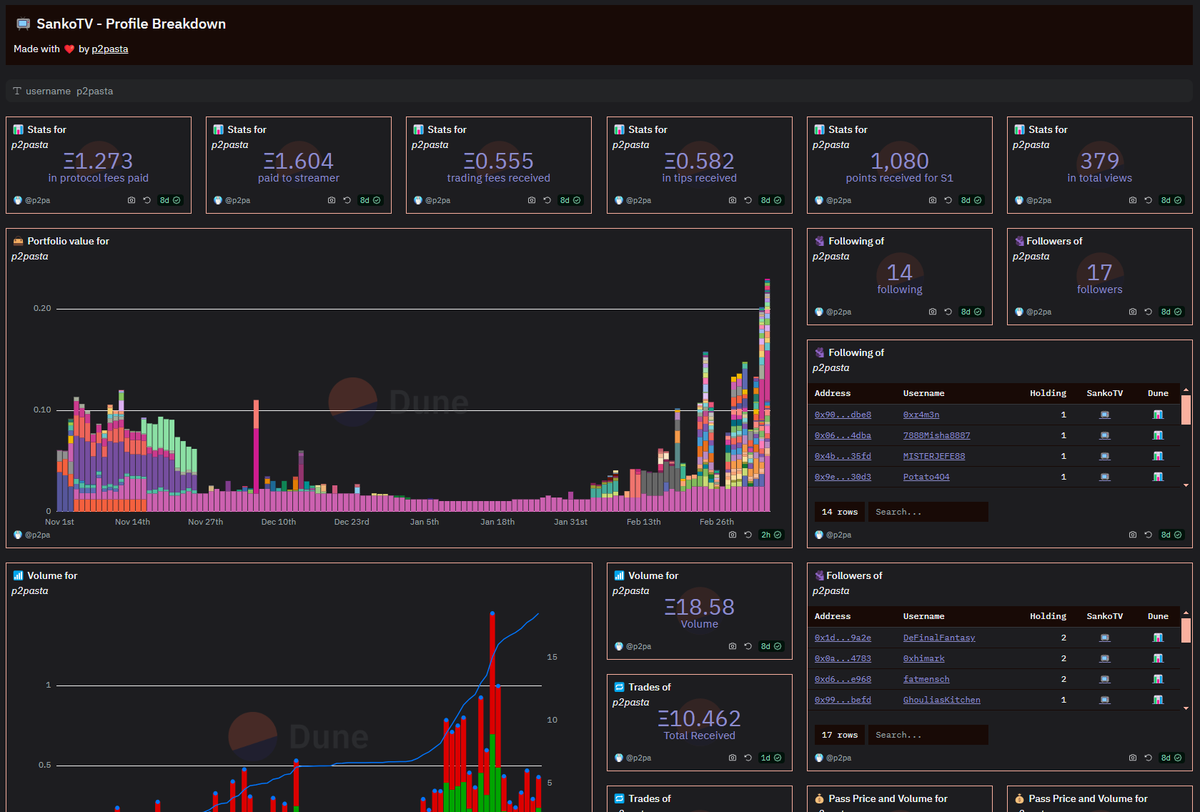Click Followers table scrollbar thumb
1200x812 pixels.
click(x=1186, y=630)
